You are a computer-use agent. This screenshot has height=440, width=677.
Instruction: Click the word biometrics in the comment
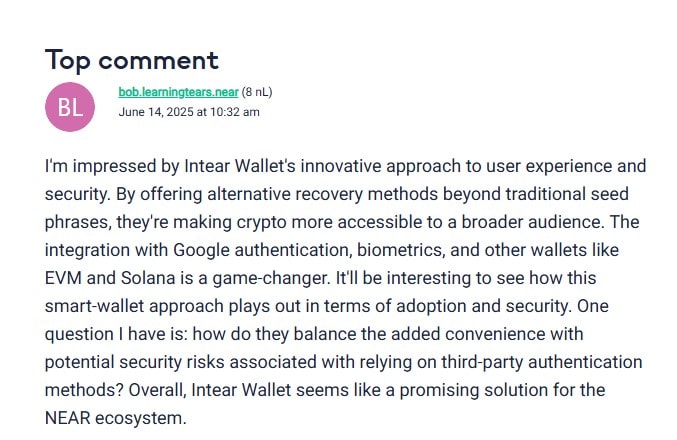pyautogui.click(x=401, y=250)
